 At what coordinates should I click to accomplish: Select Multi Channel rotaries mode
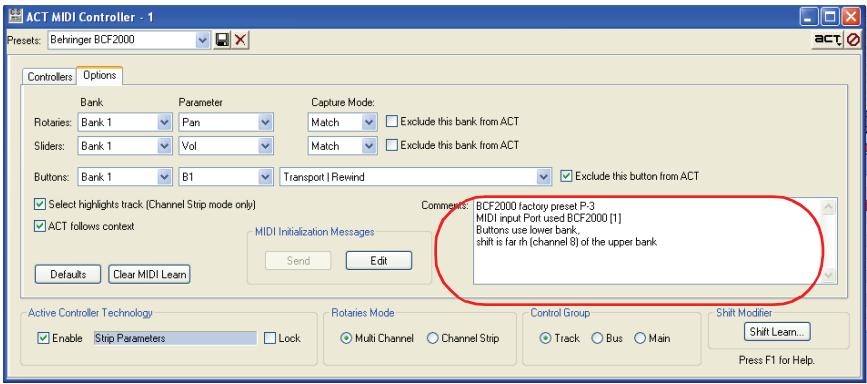tap(346, 338)
